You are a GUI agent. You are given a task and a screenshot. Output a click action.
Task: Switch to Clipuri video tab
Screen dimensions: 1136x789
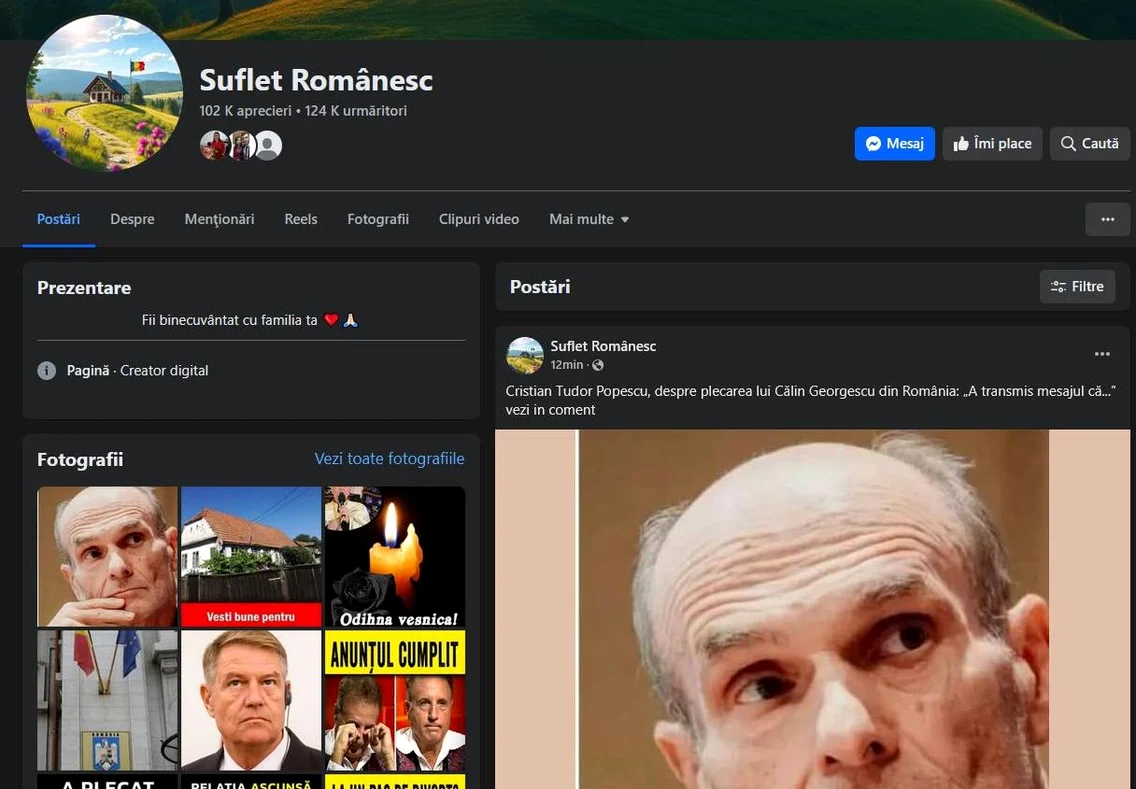click(x=479, y=219)
